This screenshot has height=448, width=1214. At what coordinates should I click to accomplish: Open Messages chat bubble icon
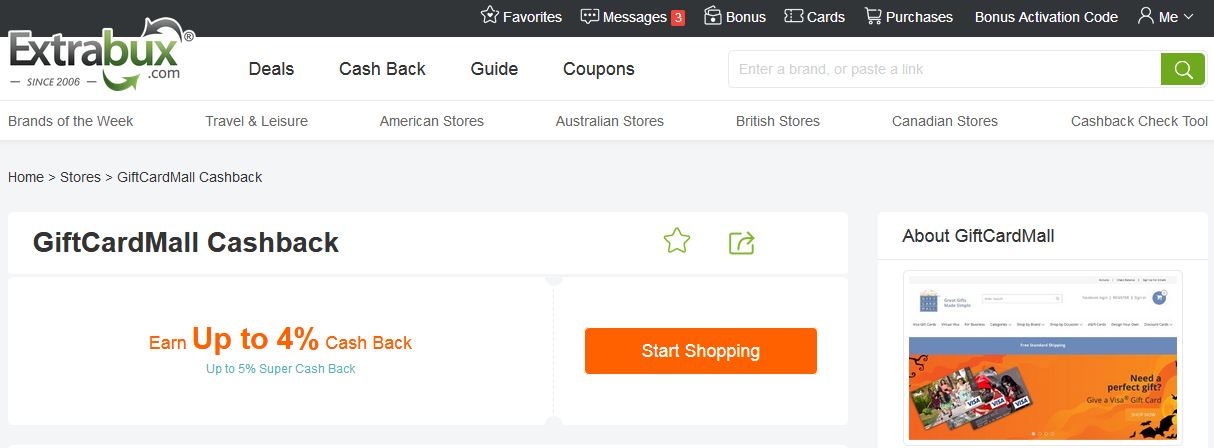590,16
